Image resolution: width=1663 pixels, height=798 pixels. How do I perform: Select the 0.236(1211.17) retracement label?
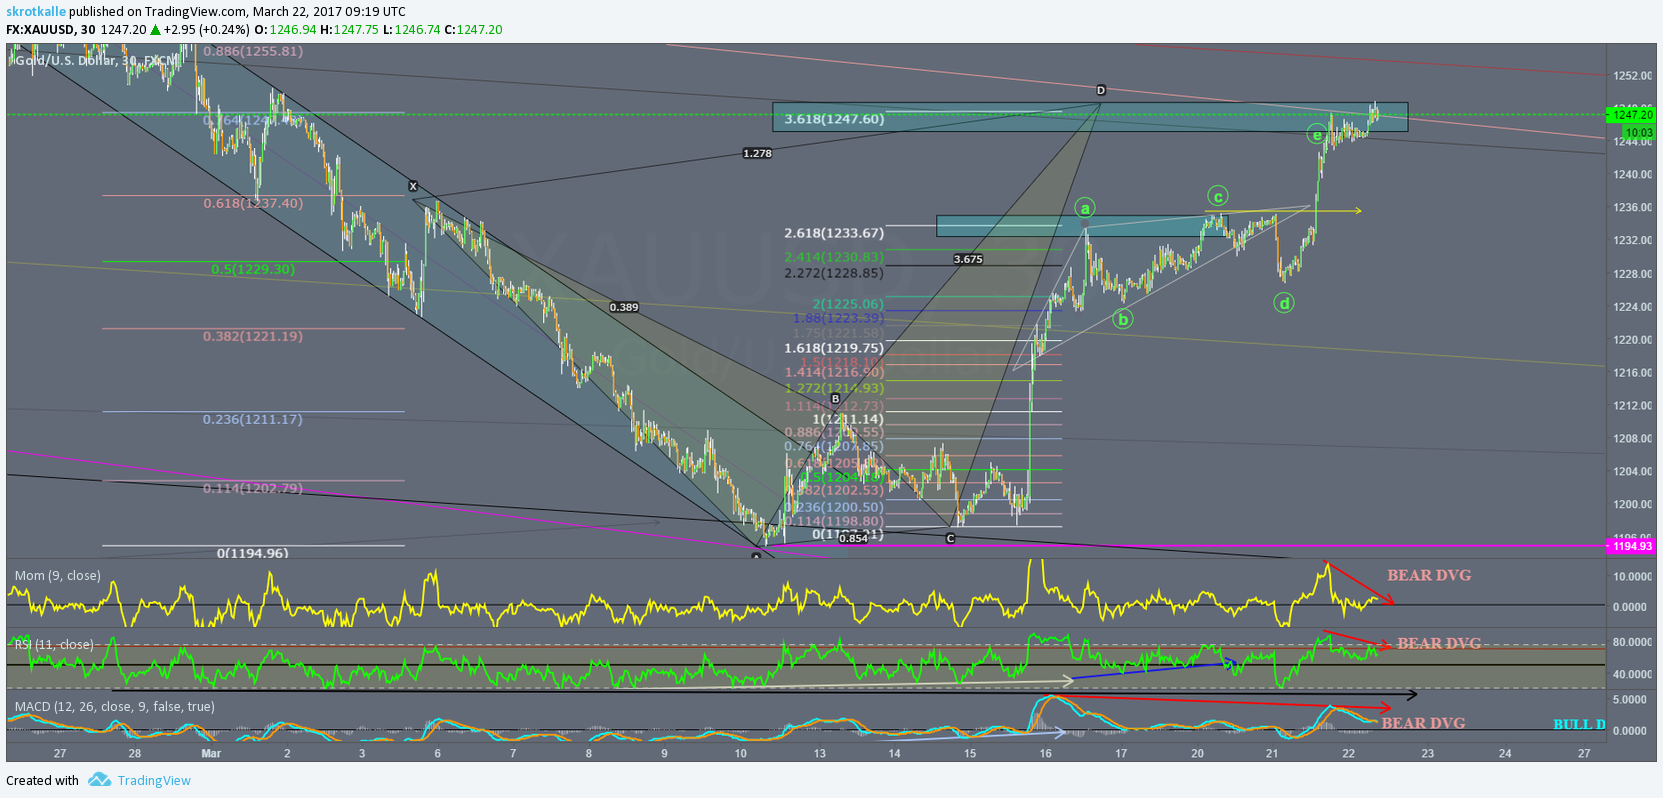tap(253, 419)
